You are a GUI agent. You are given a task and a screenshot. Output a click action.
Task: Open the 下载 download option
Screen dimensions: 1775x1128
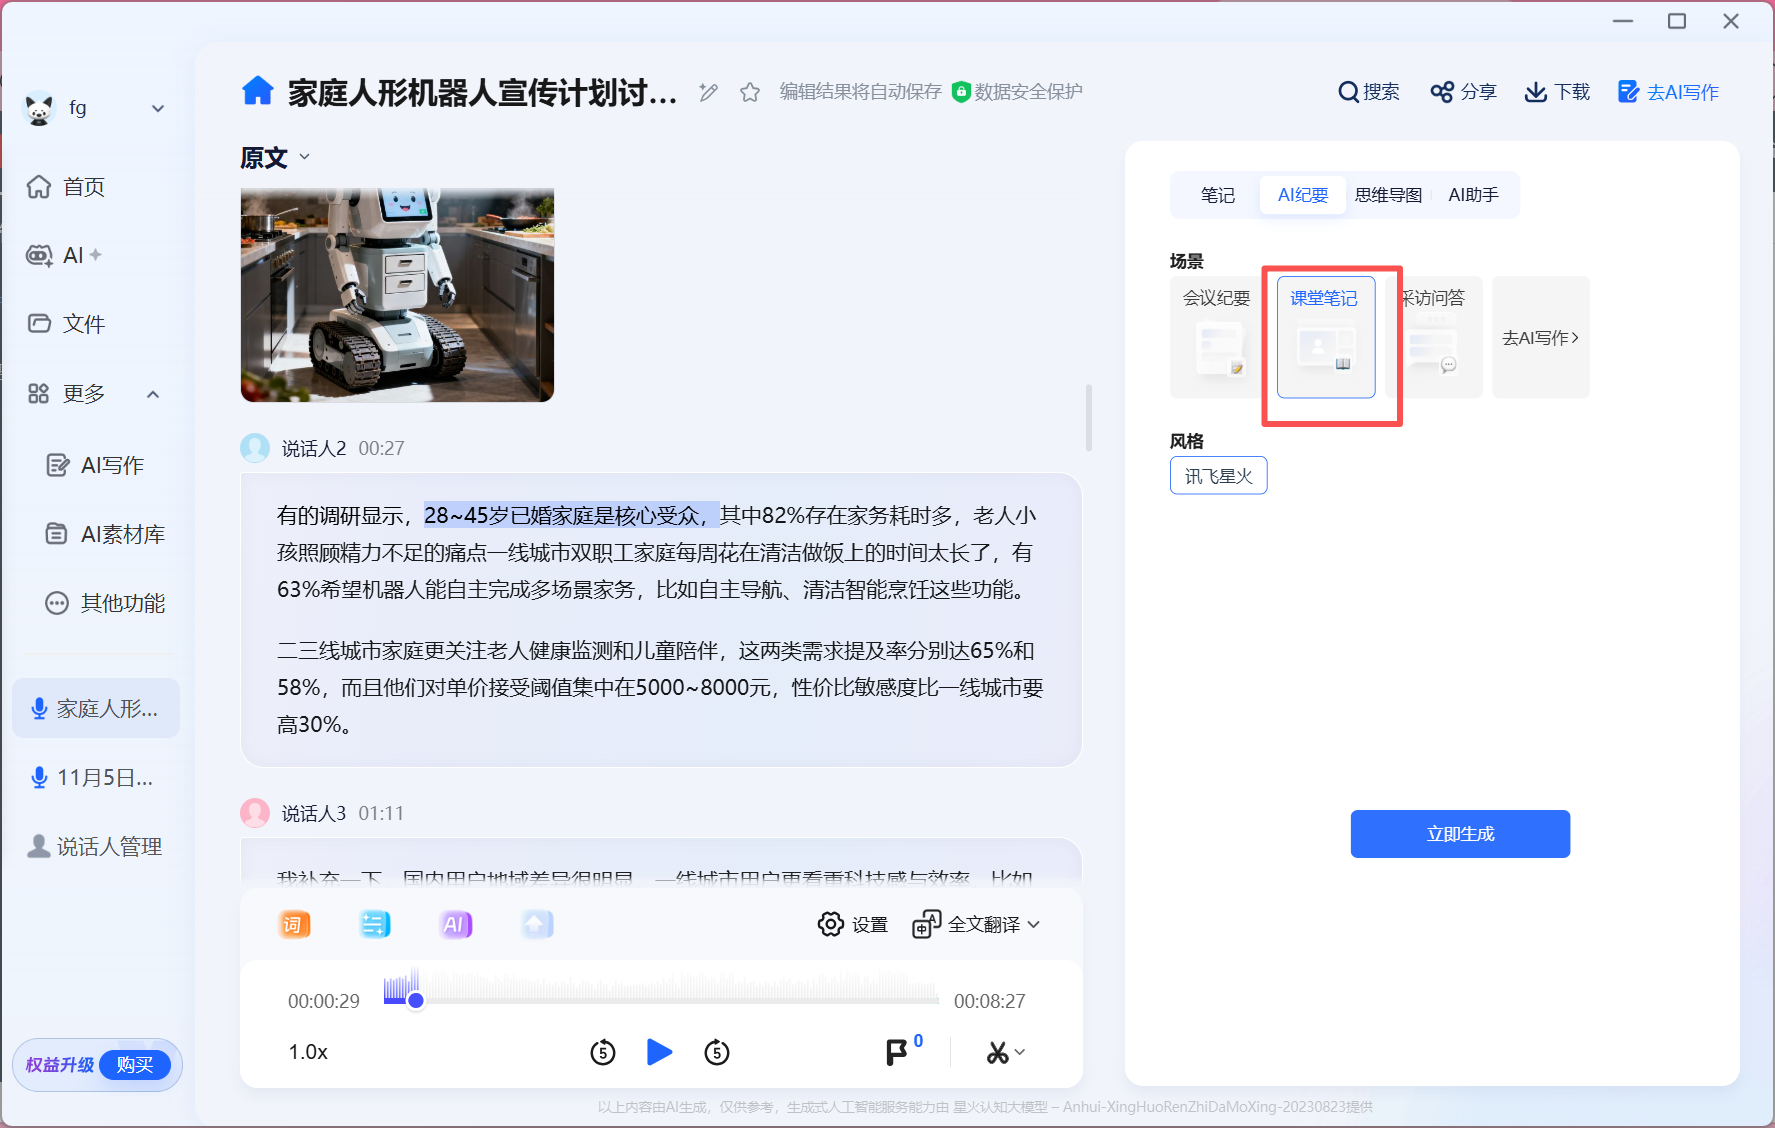[x=1557, y=92]
